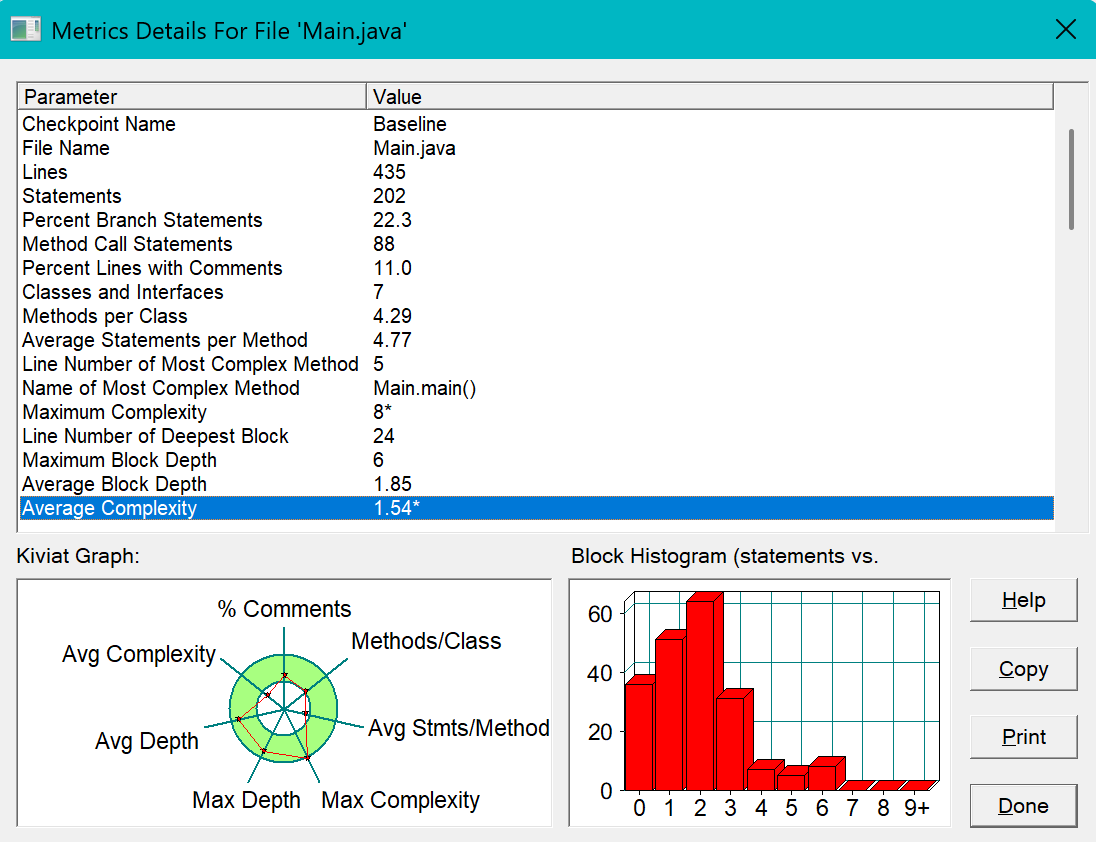The height and width of the screenshot is (842, 1096).
Task: Select the Name of Most Complex Method row
Action: tap(536, 388)
